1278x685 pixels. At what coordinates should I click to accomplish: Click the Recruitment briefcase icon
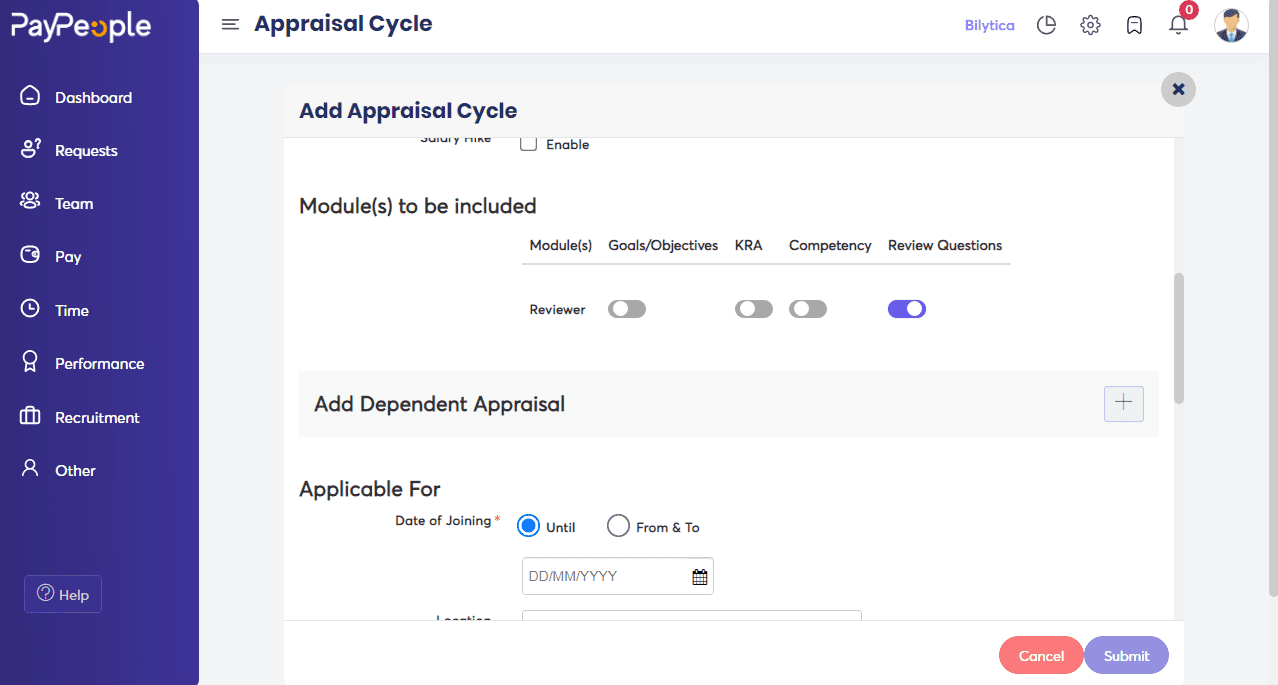click(30, 416)
